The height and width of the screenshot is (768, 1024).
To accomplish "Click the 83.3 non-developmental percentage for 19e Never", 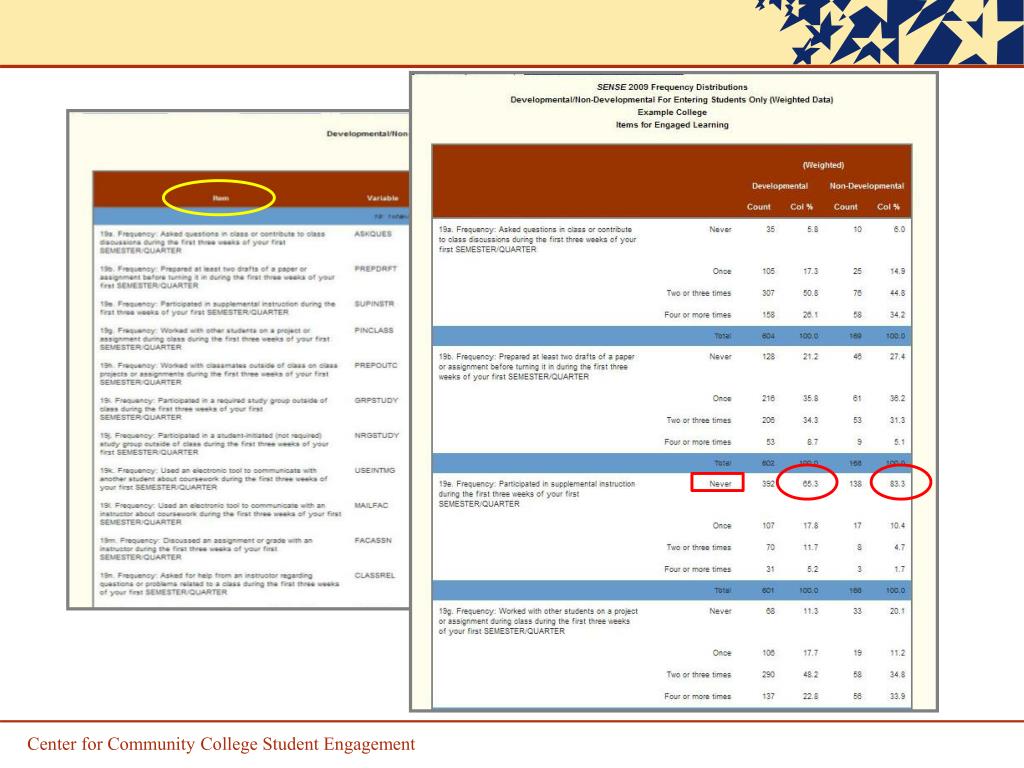I will [897, 484].
